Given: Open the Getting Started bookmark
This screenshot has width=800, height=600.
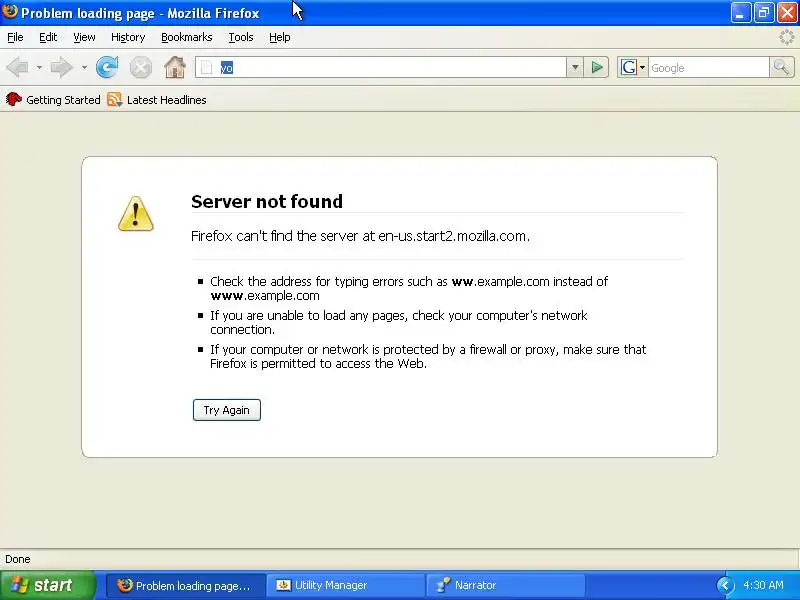Looking at the screenshot, I should click(54, 100).
